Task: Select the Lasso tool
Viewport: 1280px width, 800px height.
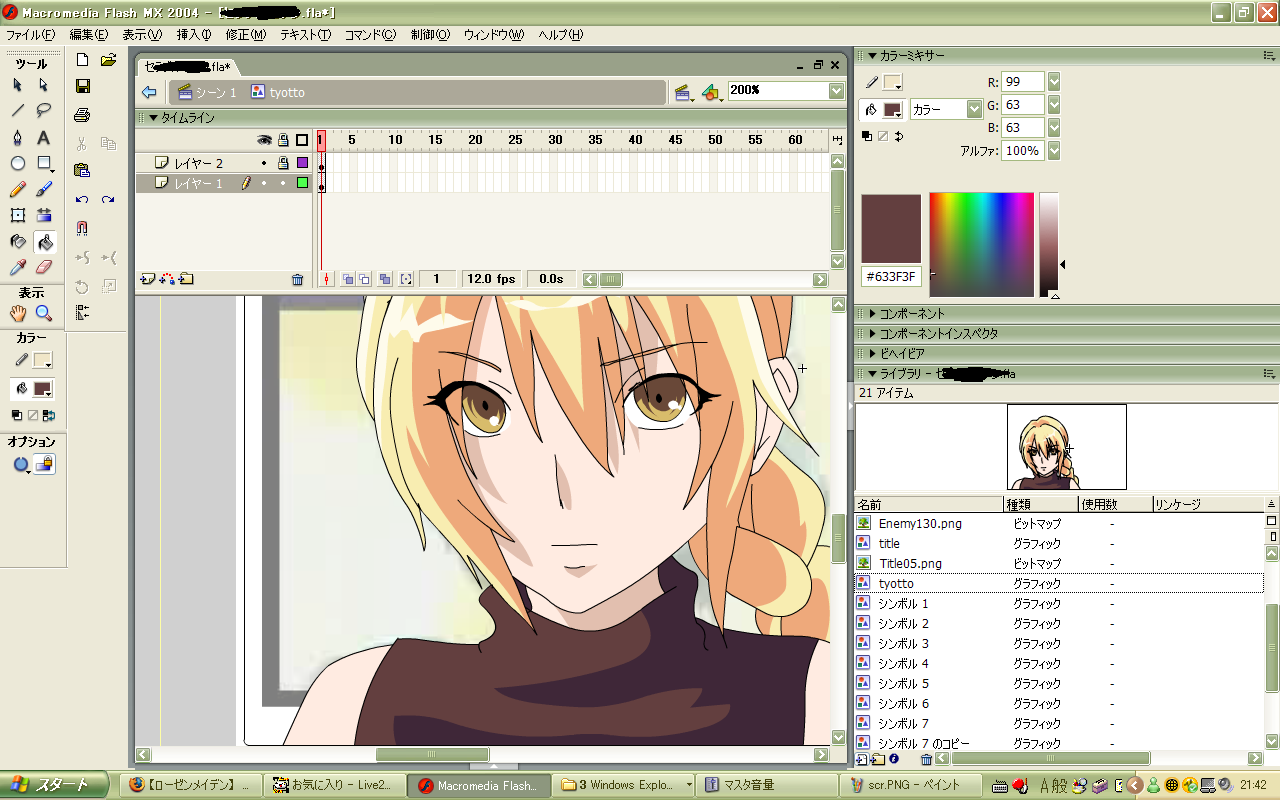Action: 44,111
